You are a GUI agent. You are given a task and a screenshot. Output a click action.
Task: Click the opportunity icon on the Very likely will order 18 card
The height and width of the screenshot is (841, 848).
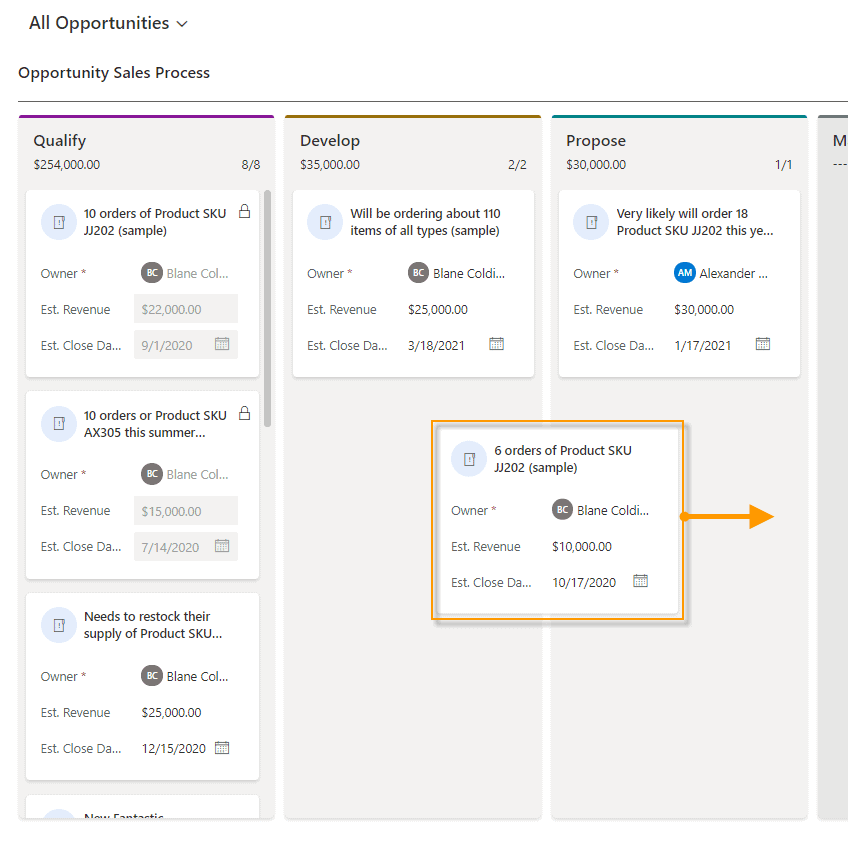pos(591,222)
